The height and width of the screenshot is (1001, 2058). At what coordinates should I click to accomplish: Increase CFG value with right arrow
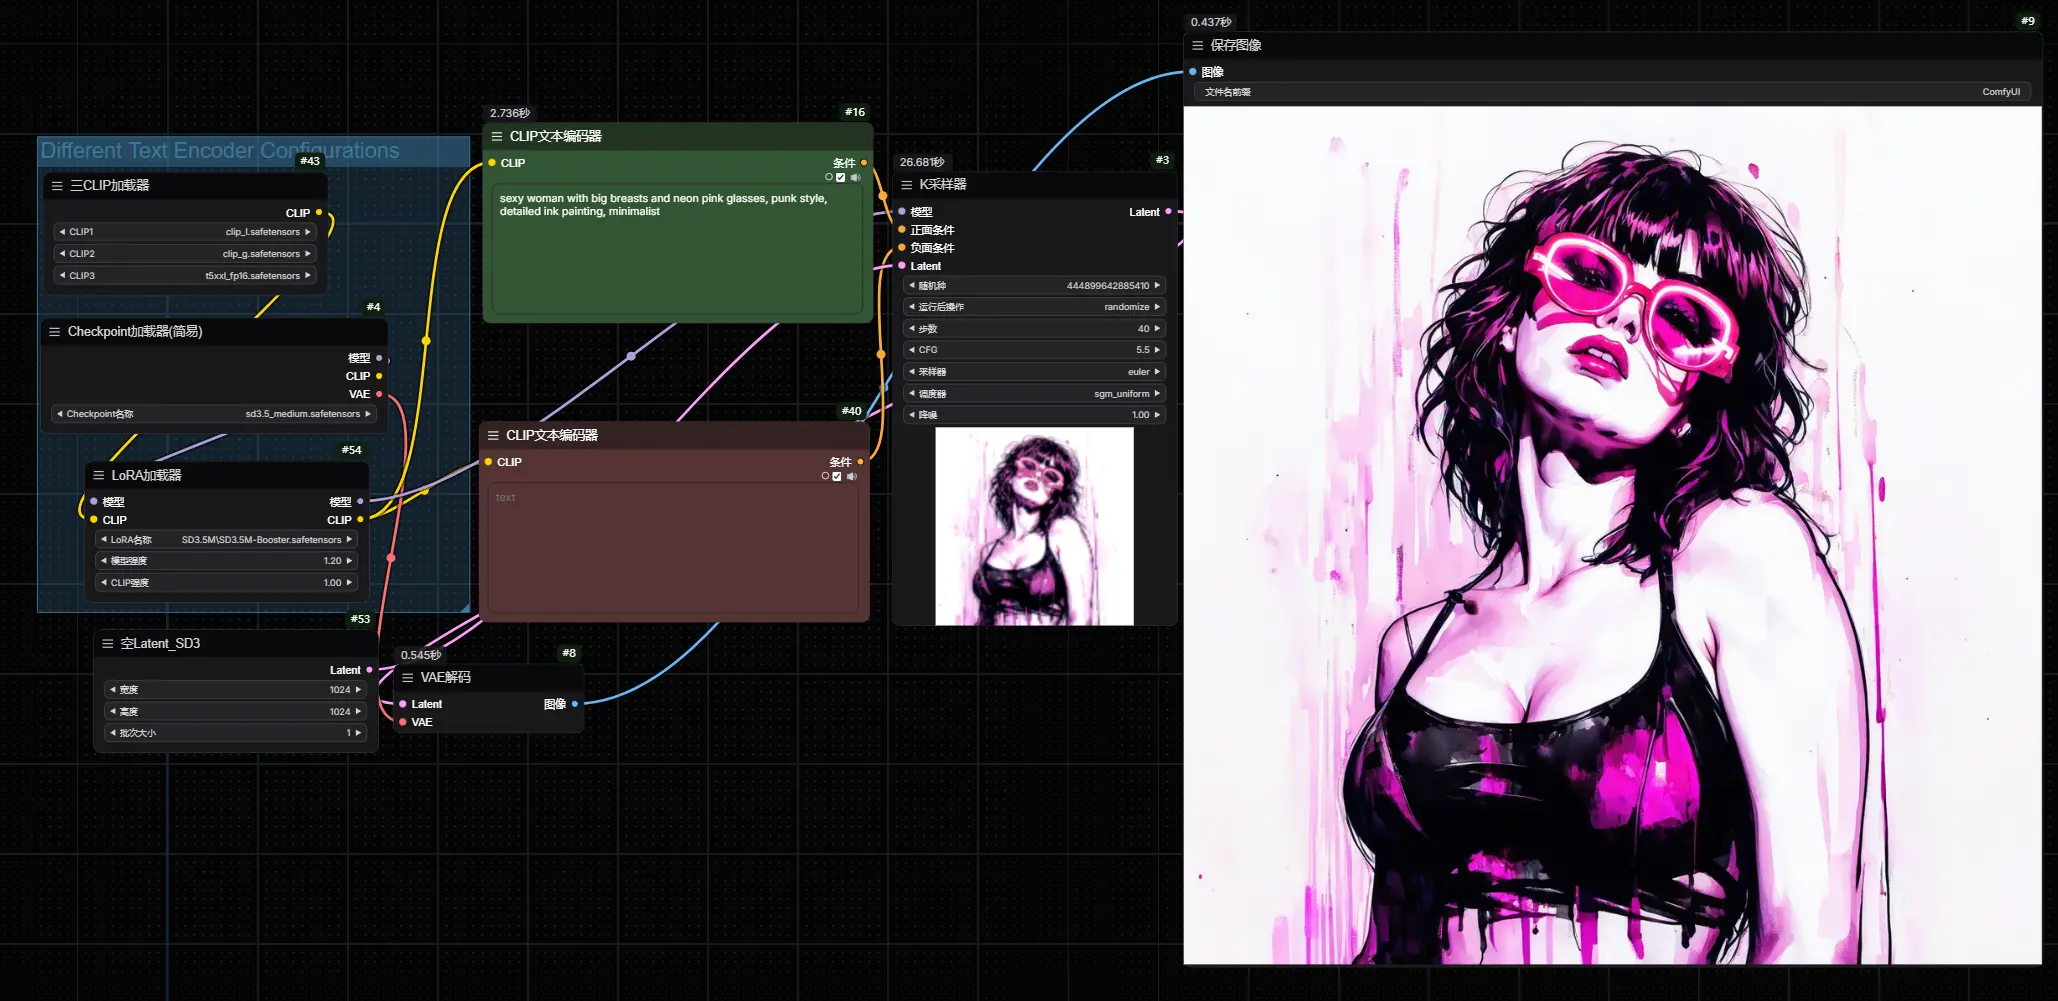coord(1157,350)
